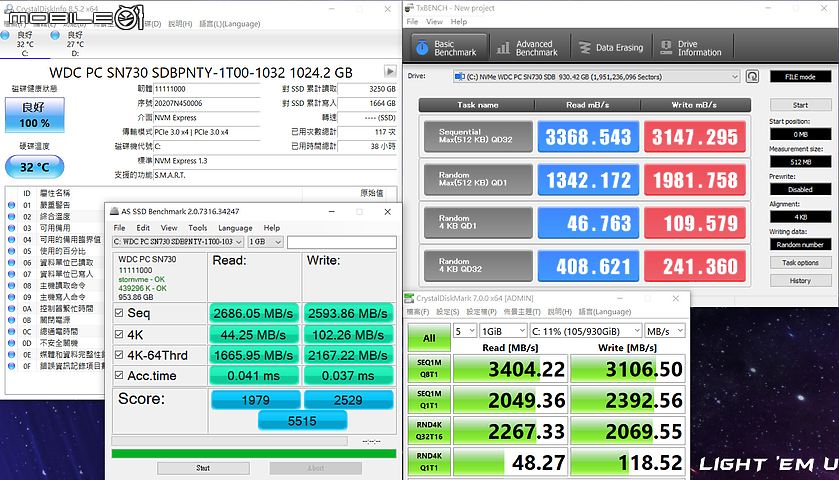Viewport: 839px width, 480px height.
Task: Click the blue status circle for attribute 0E
Action: pos(11,355)
